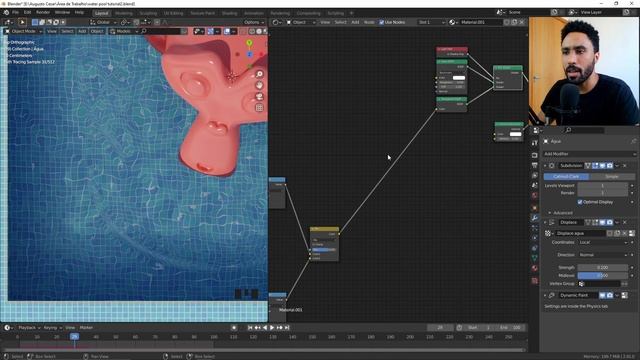640x360 pixels.
Task: Open the Object Data mesh tab icon
Action: point(535,258)
